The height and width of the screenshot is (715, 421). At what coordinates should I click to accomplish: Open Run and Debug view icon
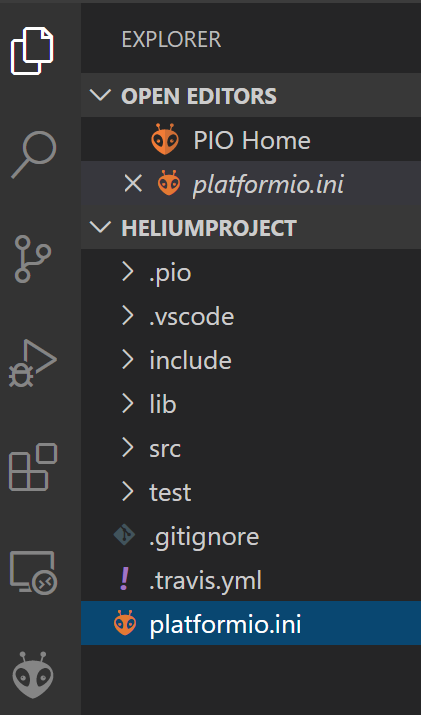32,363
